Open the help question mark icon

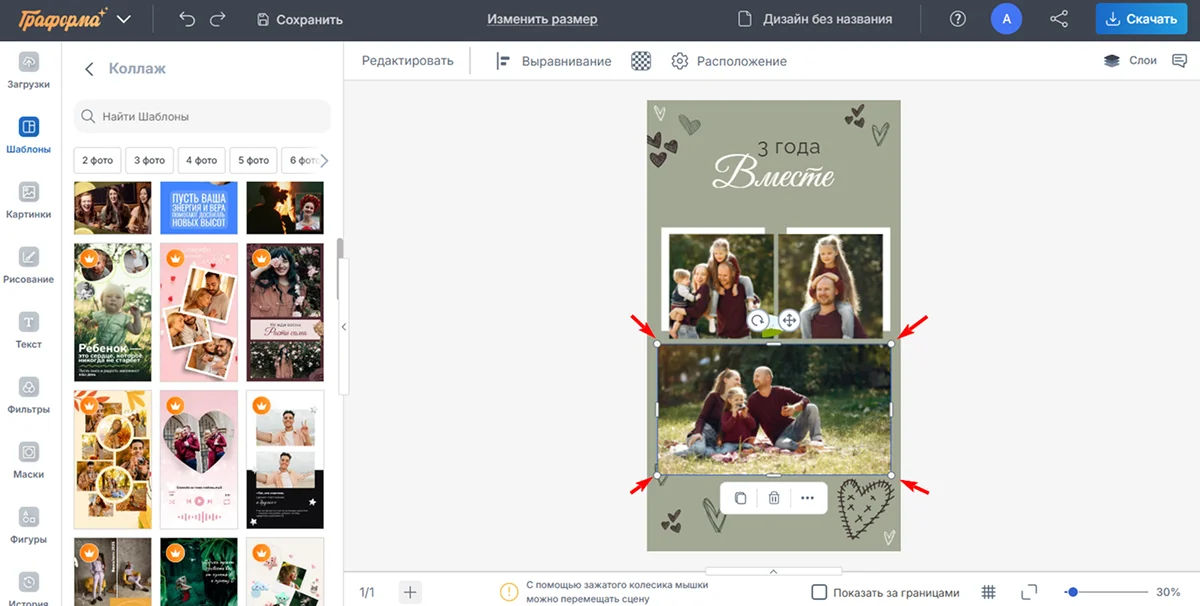(958, 19)
